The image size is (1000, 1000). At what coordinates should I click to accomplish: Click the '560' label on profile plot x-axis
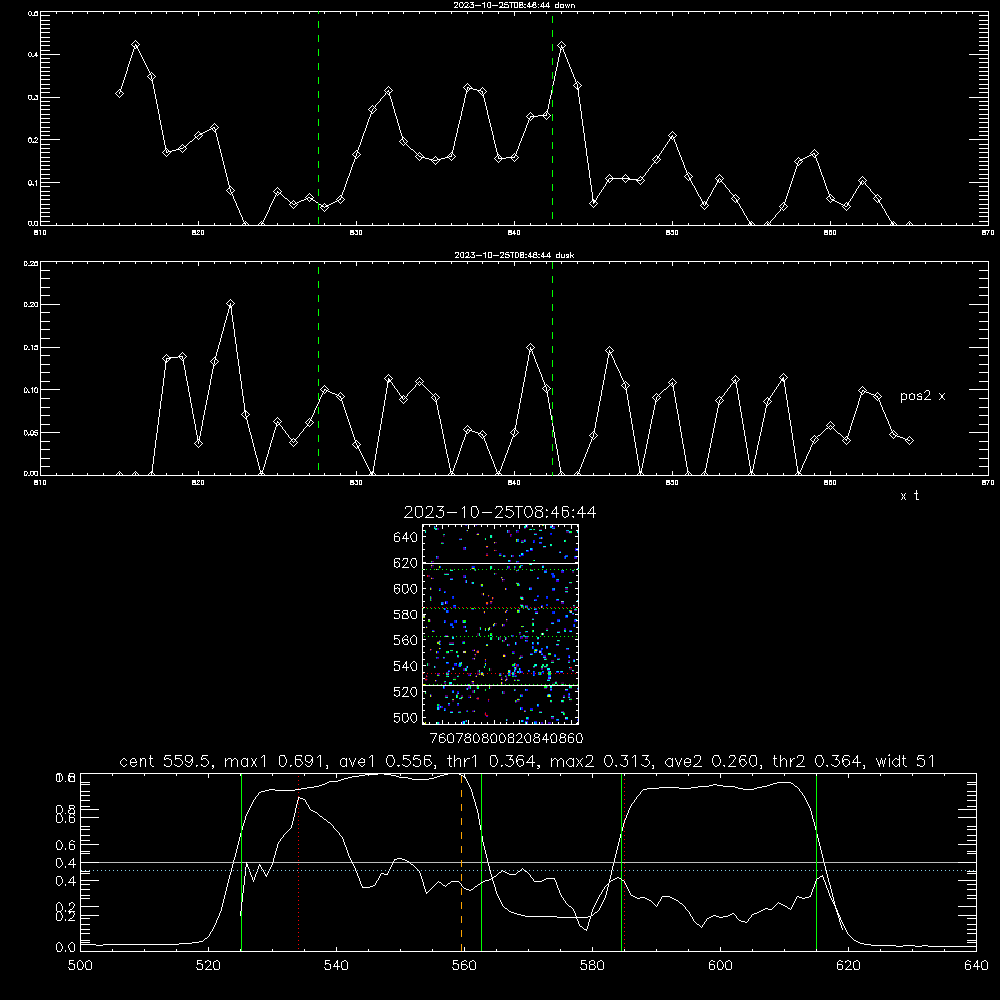click(464, 966)
